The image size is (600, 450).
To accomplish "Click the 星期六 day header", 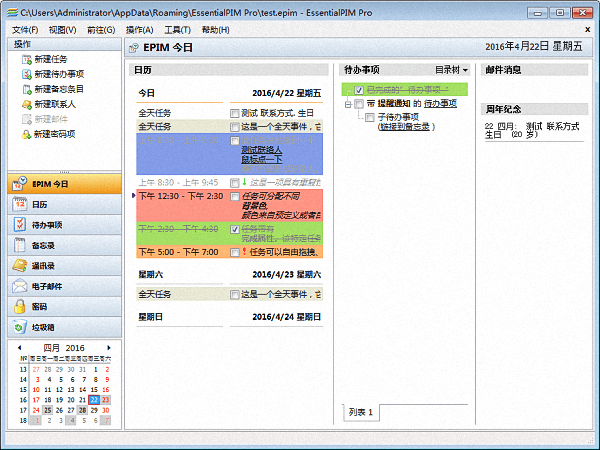I will (x=151, y=274).
